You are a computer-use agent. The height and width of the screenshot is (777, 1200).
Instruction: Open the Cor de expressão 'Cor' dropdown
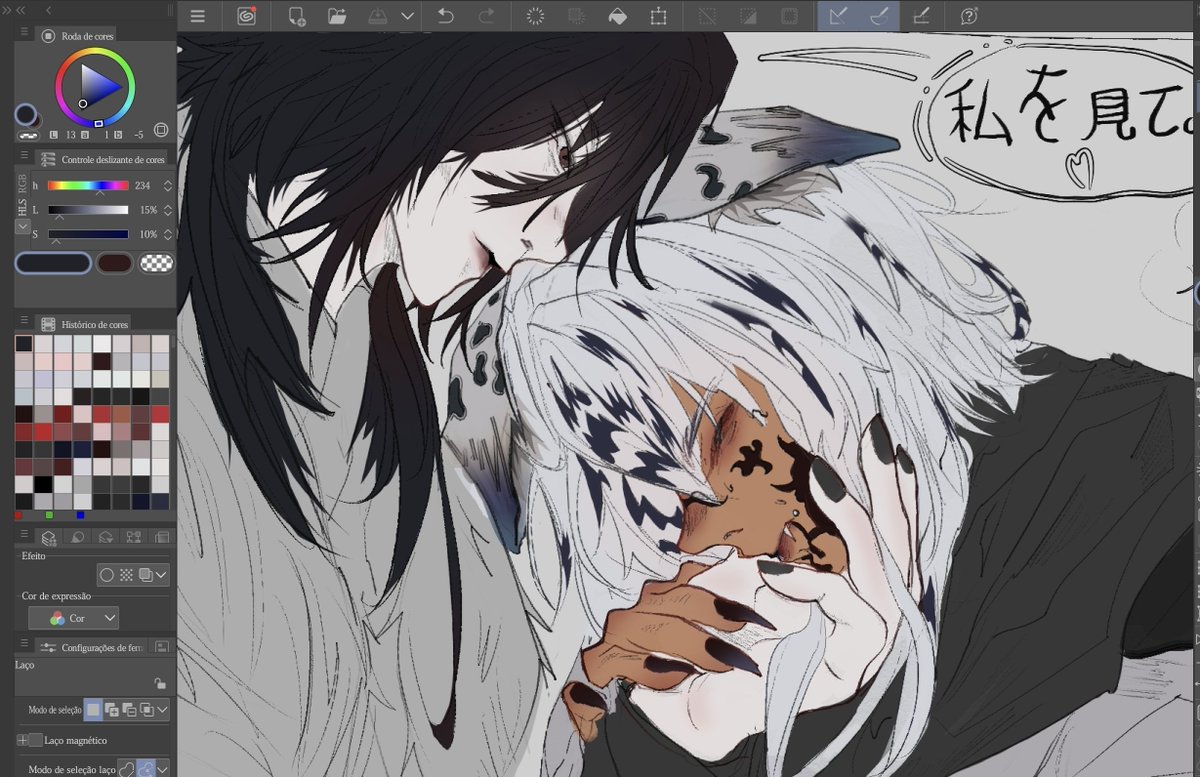(x=73, y=618)
